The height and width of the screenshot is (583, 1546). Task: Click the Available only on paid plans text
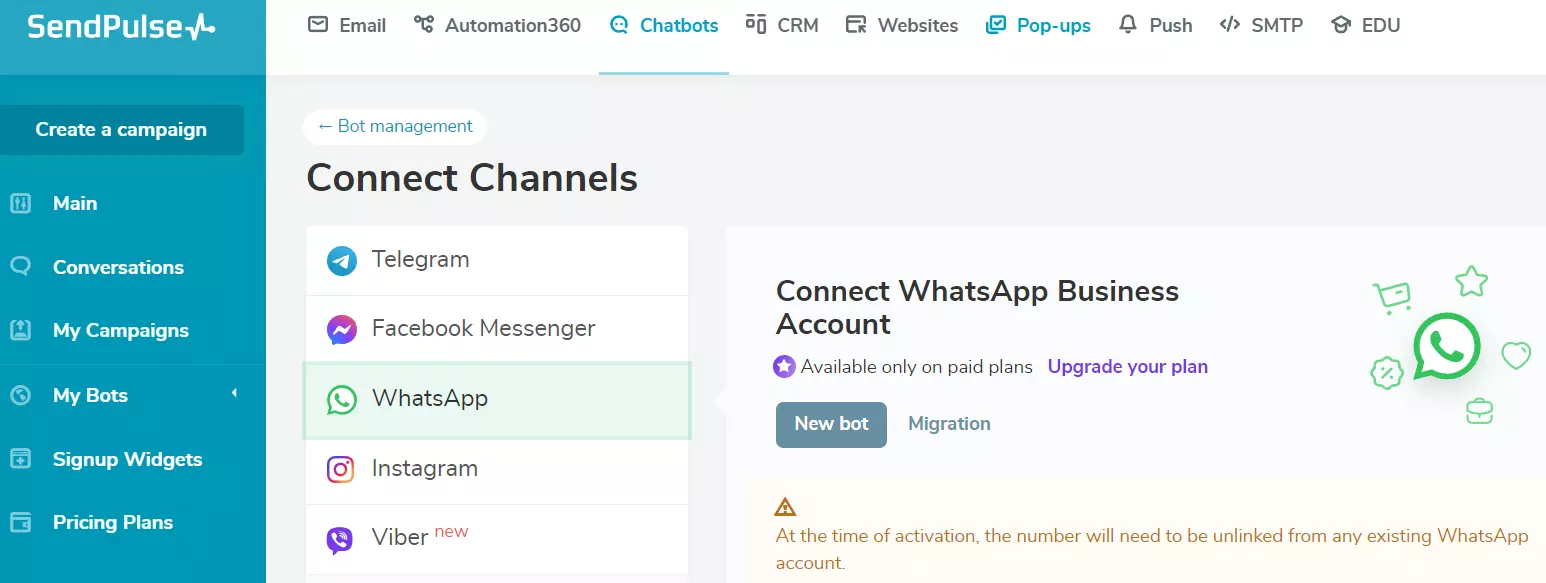(x=917, y=367)
